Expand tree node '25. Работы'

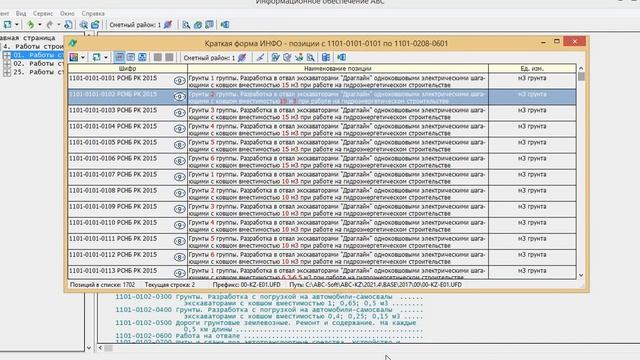click(x=7, y=72)
